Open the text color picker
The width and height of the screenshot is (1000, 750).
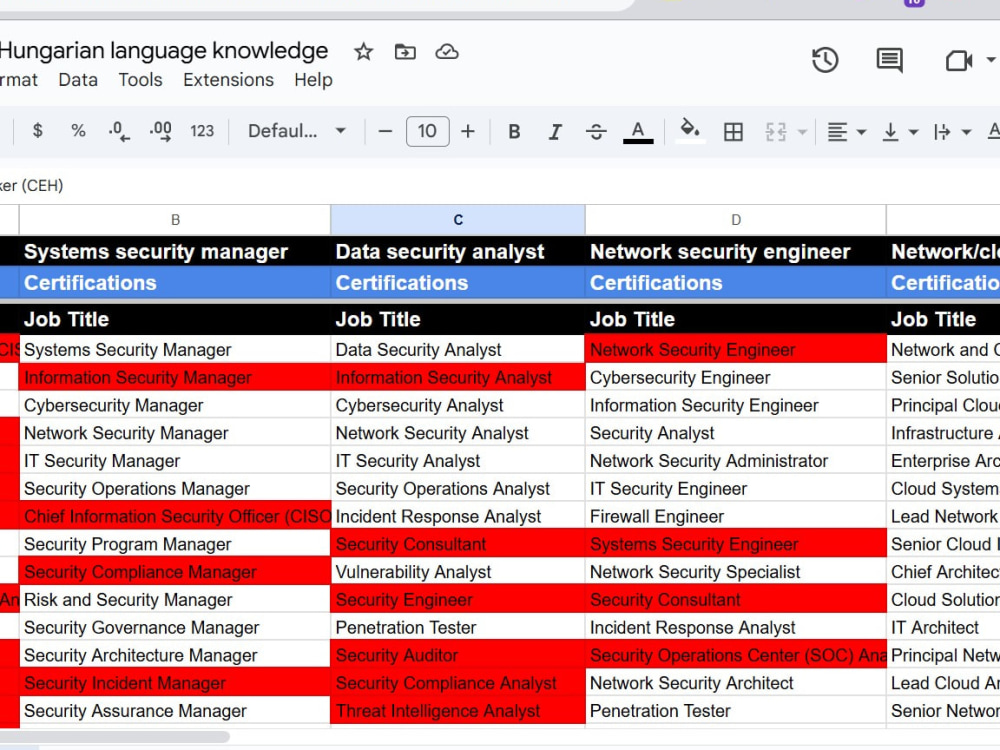pyautogui.click(x=638, y=132)
